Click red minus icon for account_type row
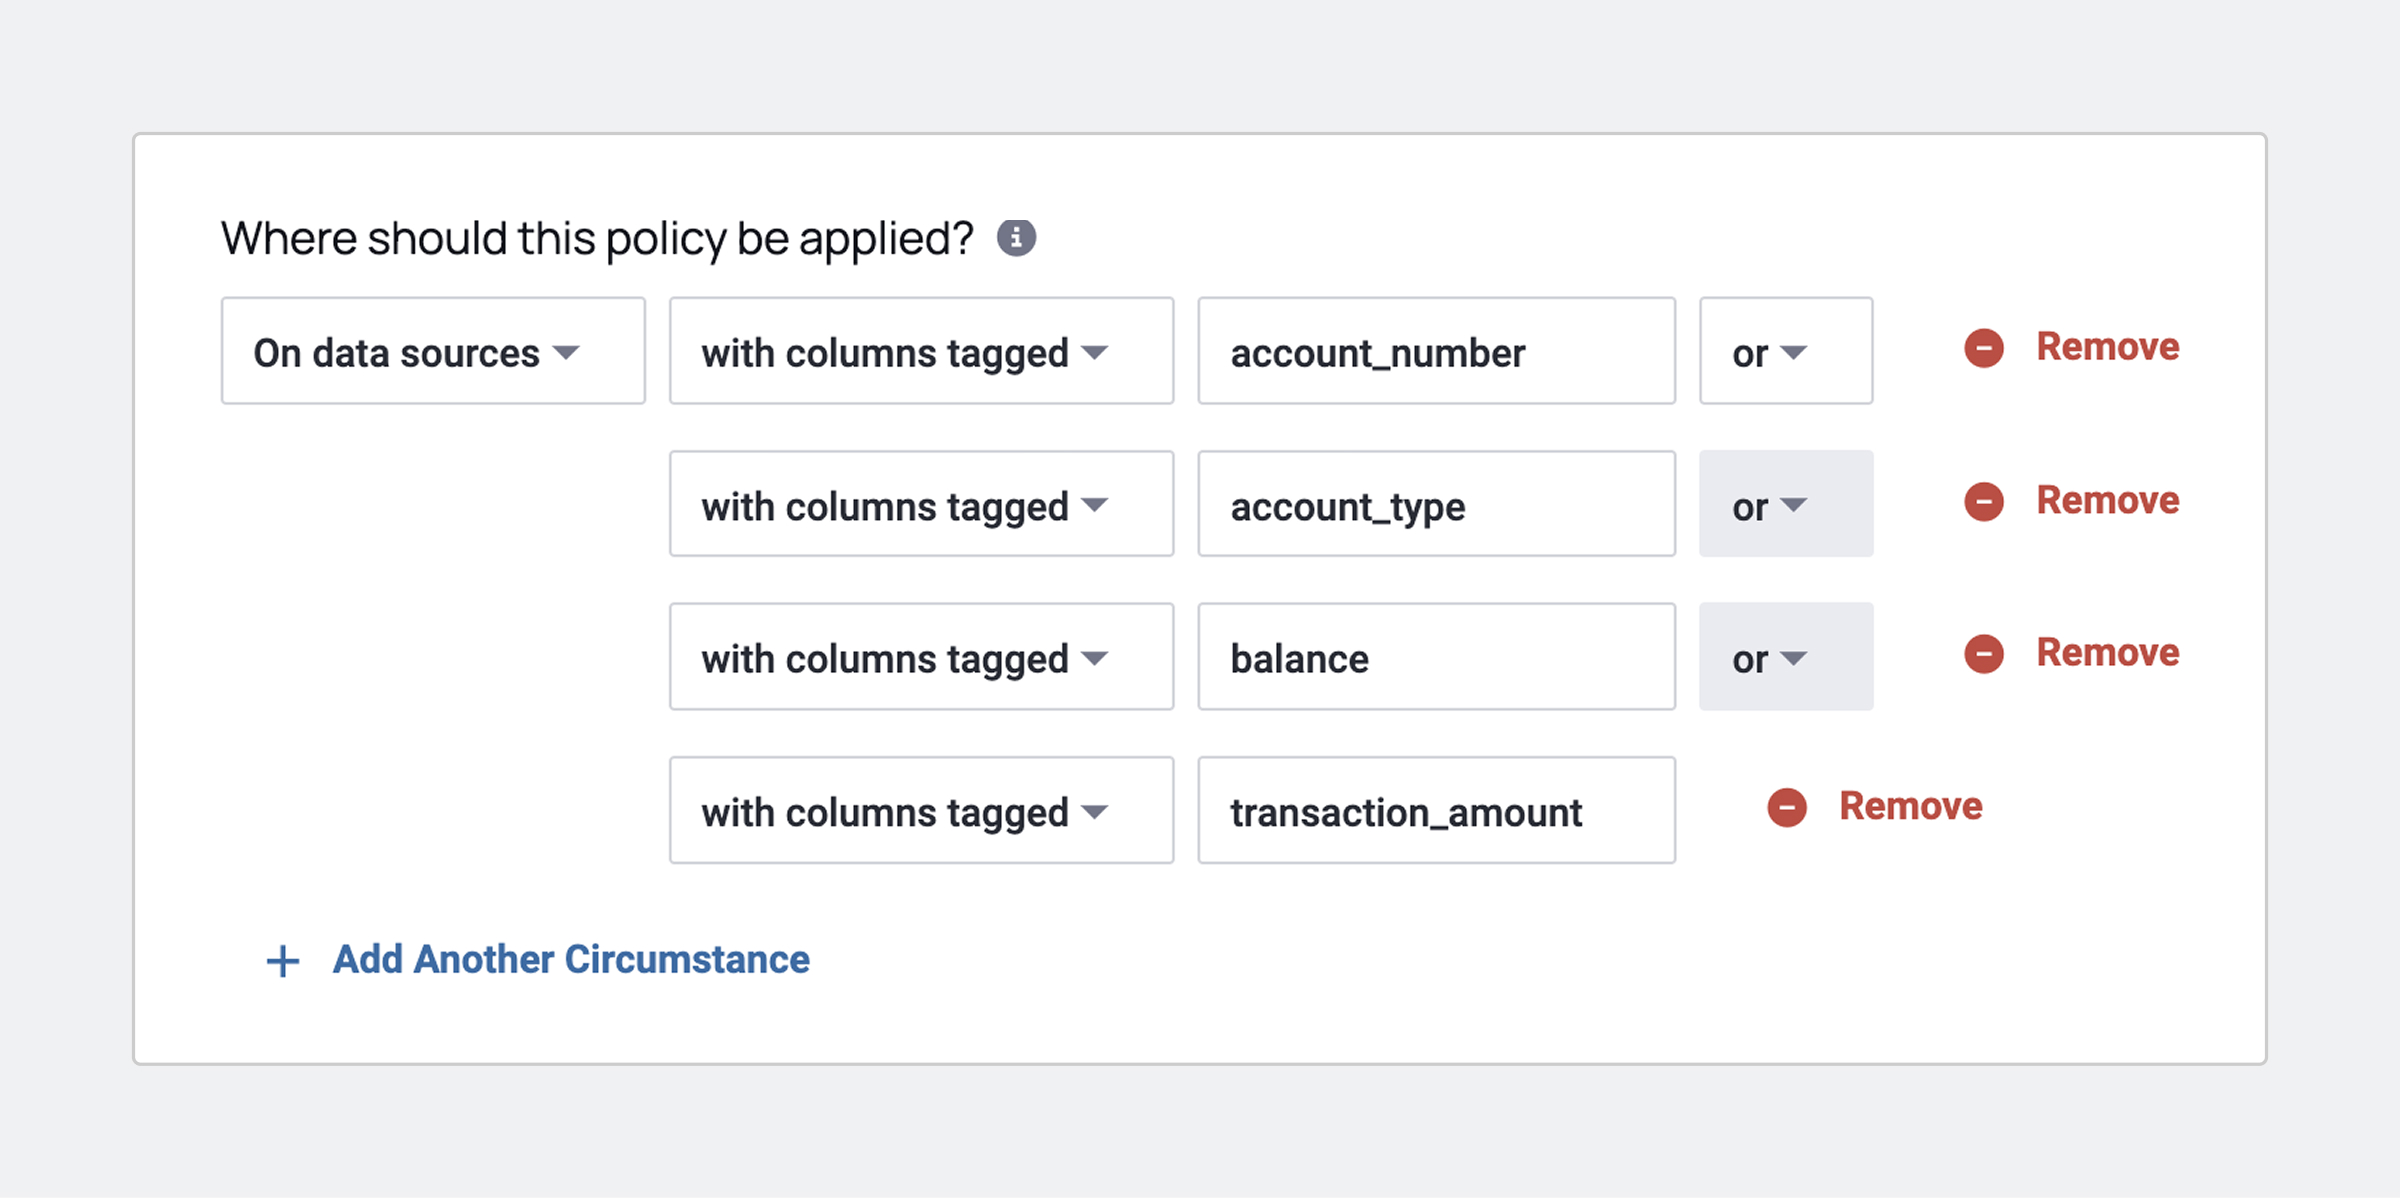The width and height of the screenshot is (2400, 1198). 1984,501
